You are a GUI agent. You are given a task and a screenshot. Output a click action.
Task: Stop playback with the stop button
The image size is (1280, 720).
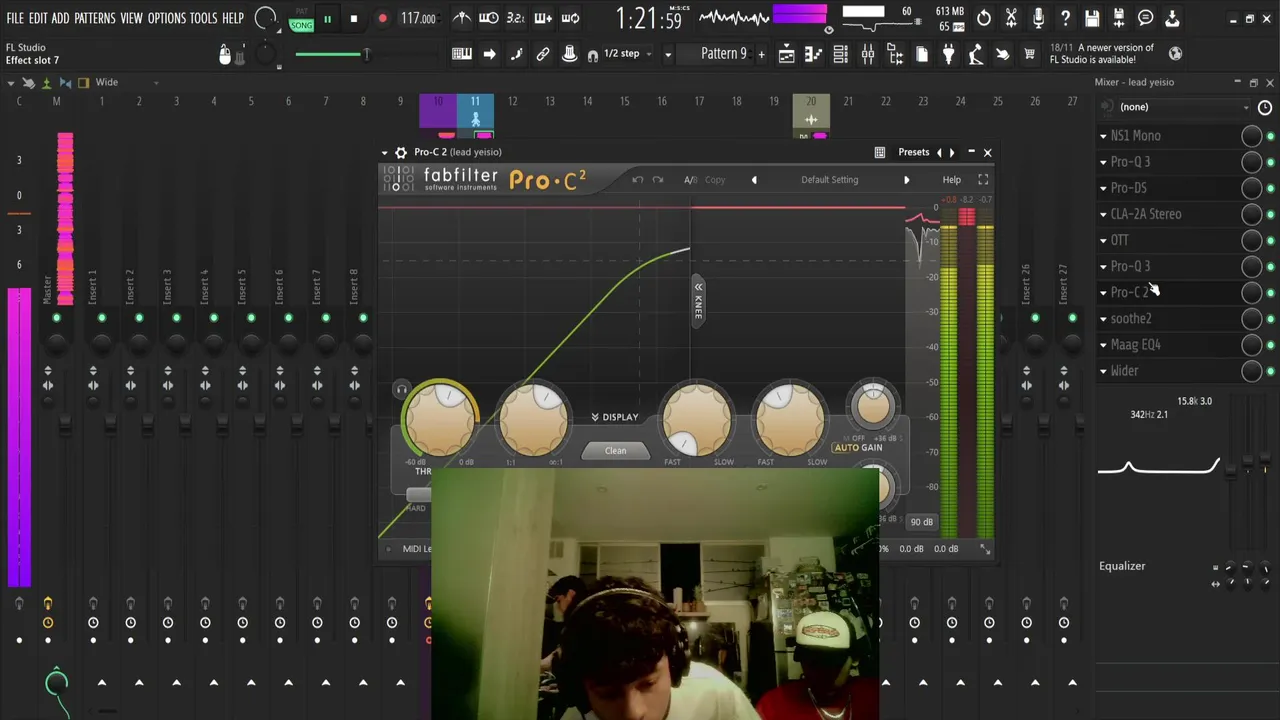point(354,19)
